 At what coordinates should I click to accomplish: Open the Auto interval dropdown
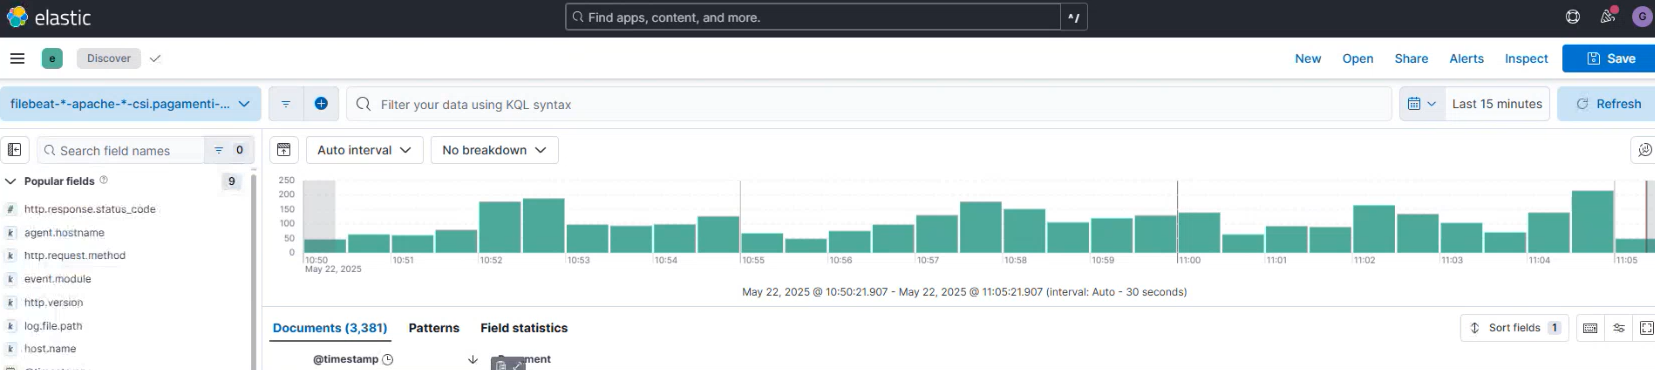(x=364, y=150)
